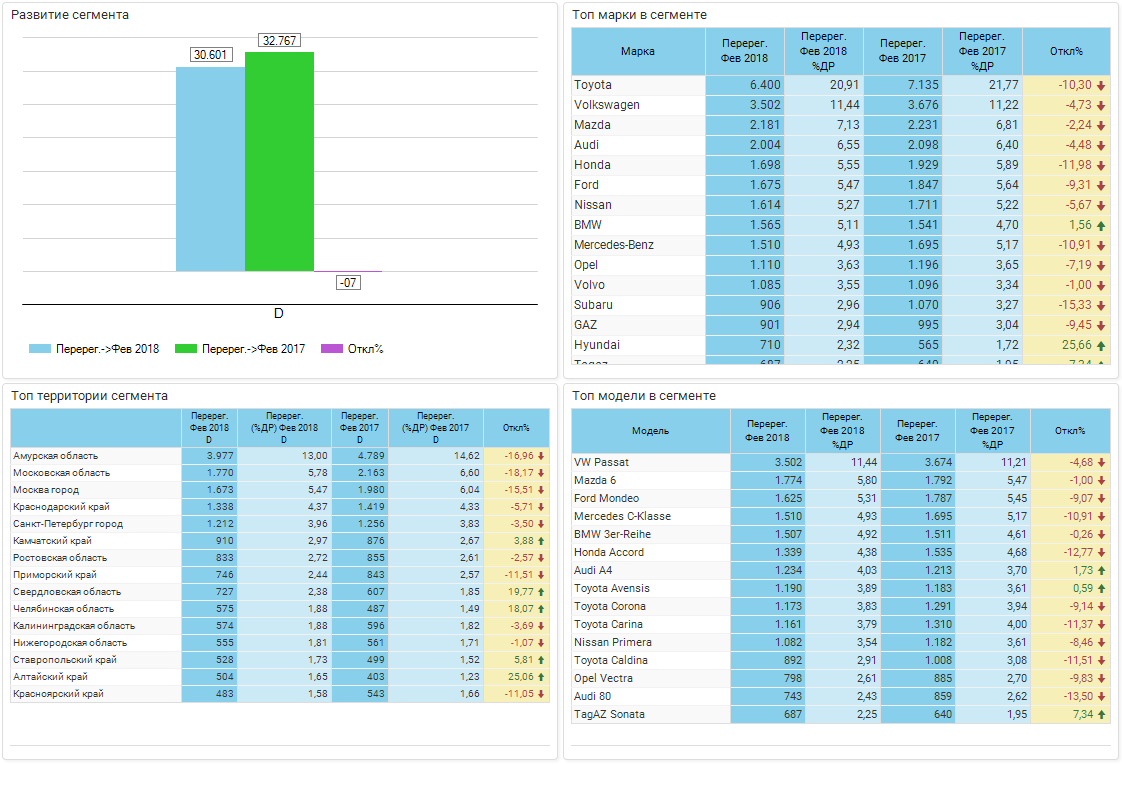The width and height of the screenshot is (1122, 793).
Task: Click the red down arrow in the Honda Accord row
Action: point(1101,553)
